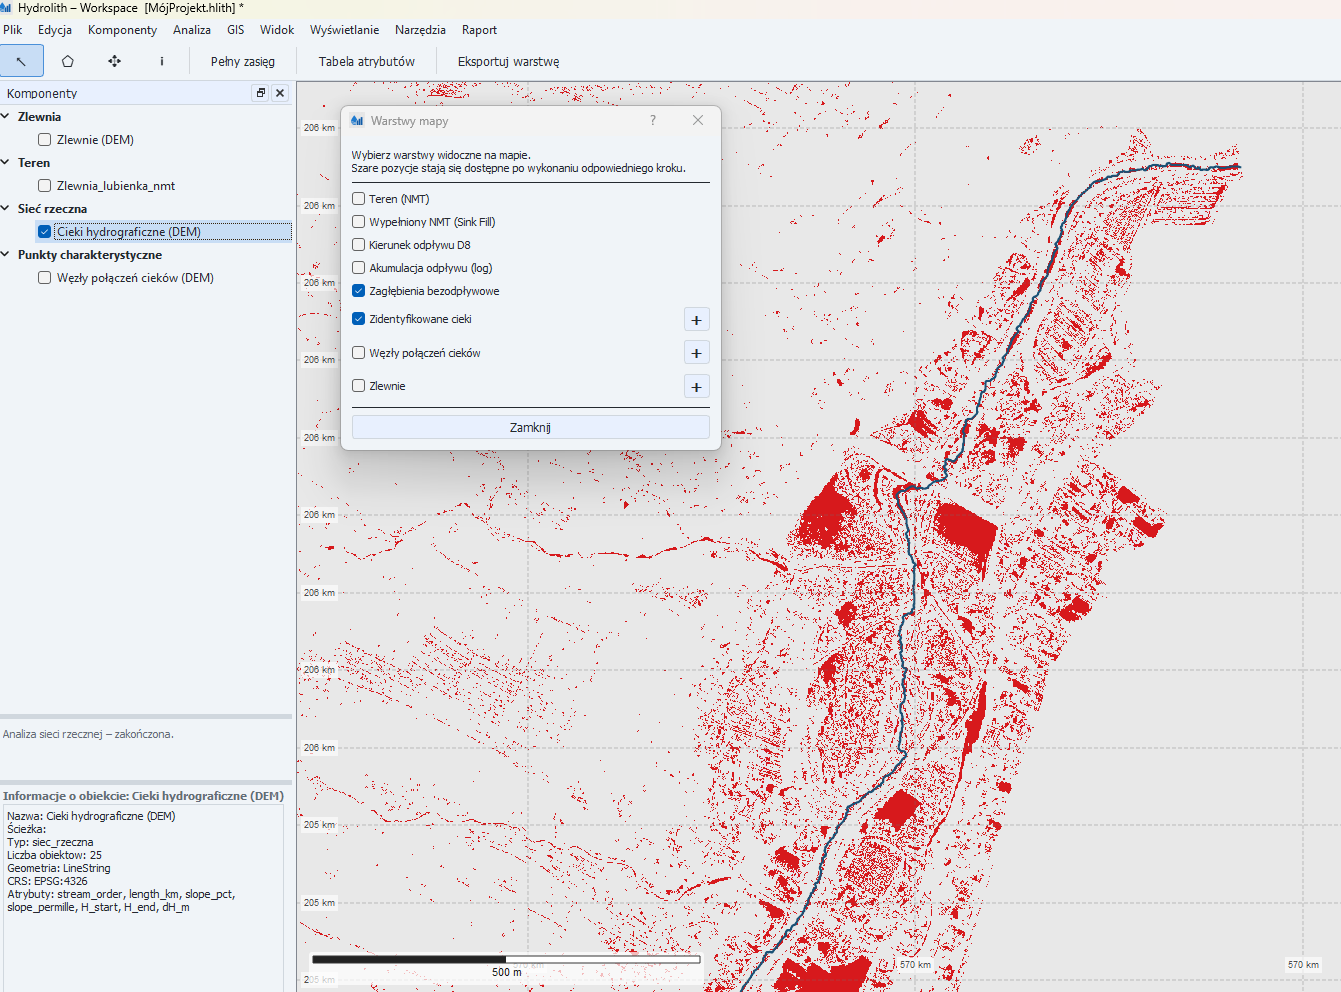Check Akumulacja odpływu (log) layer
The width and height of the screenshot is (1341, 992).
[358, 268]
